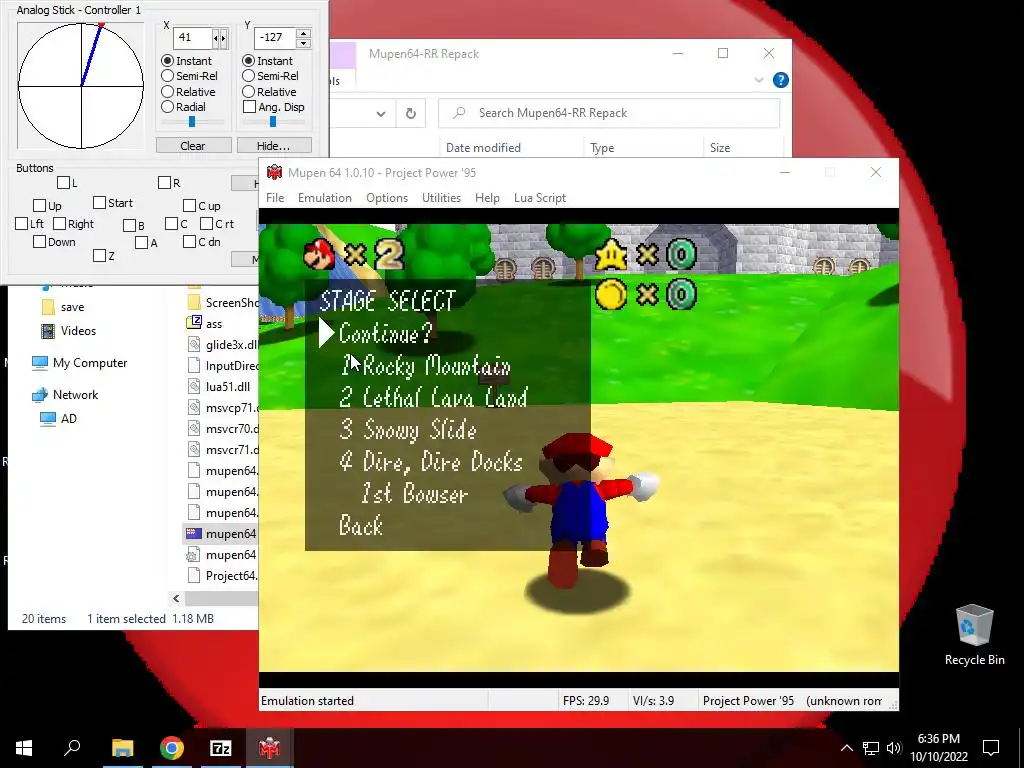Open the notification center icon
Viewport: 1024px width, 768px height.
(x=991, y=748)
